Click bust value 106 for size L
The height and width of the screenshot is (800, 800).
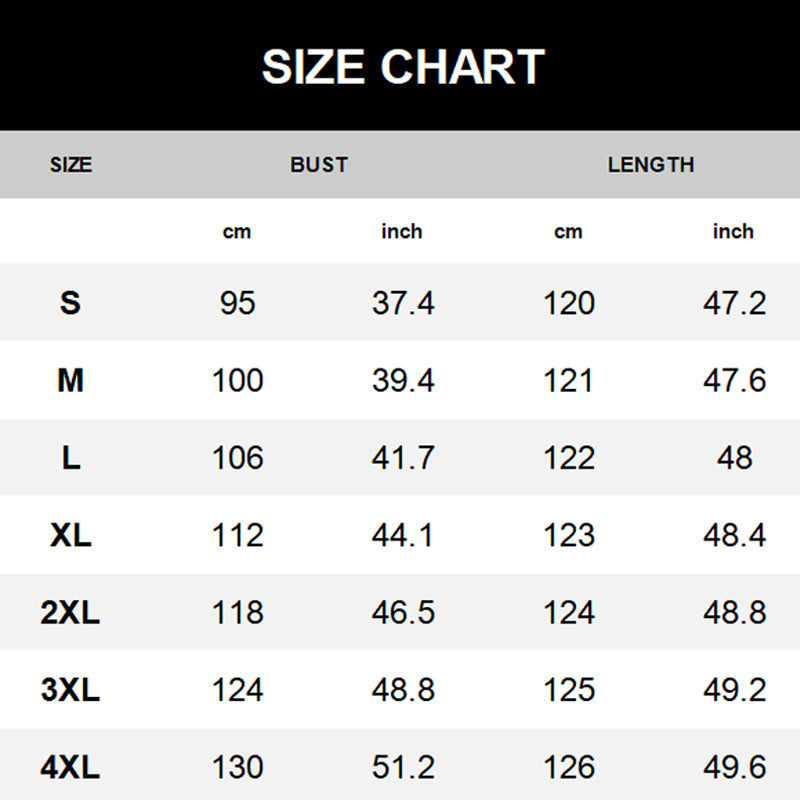(238, 458)
